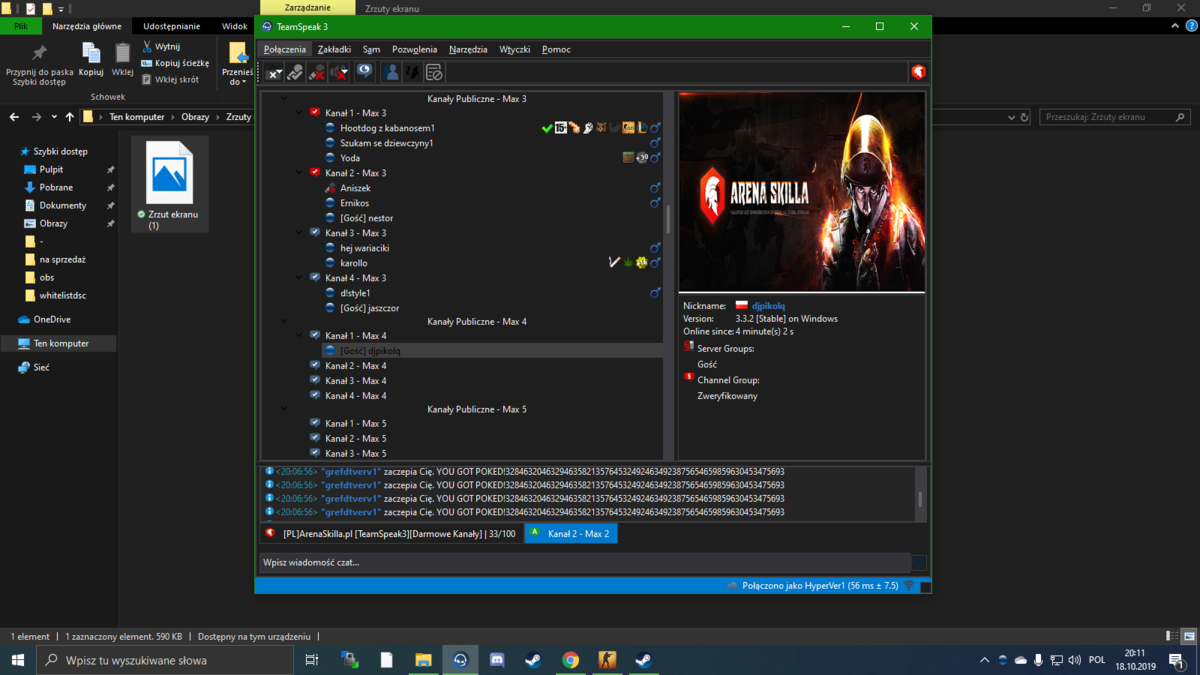Click the djpikolq nickname link
The image size is (1200, 675).
pyautogui.click(x=768, y=306)
